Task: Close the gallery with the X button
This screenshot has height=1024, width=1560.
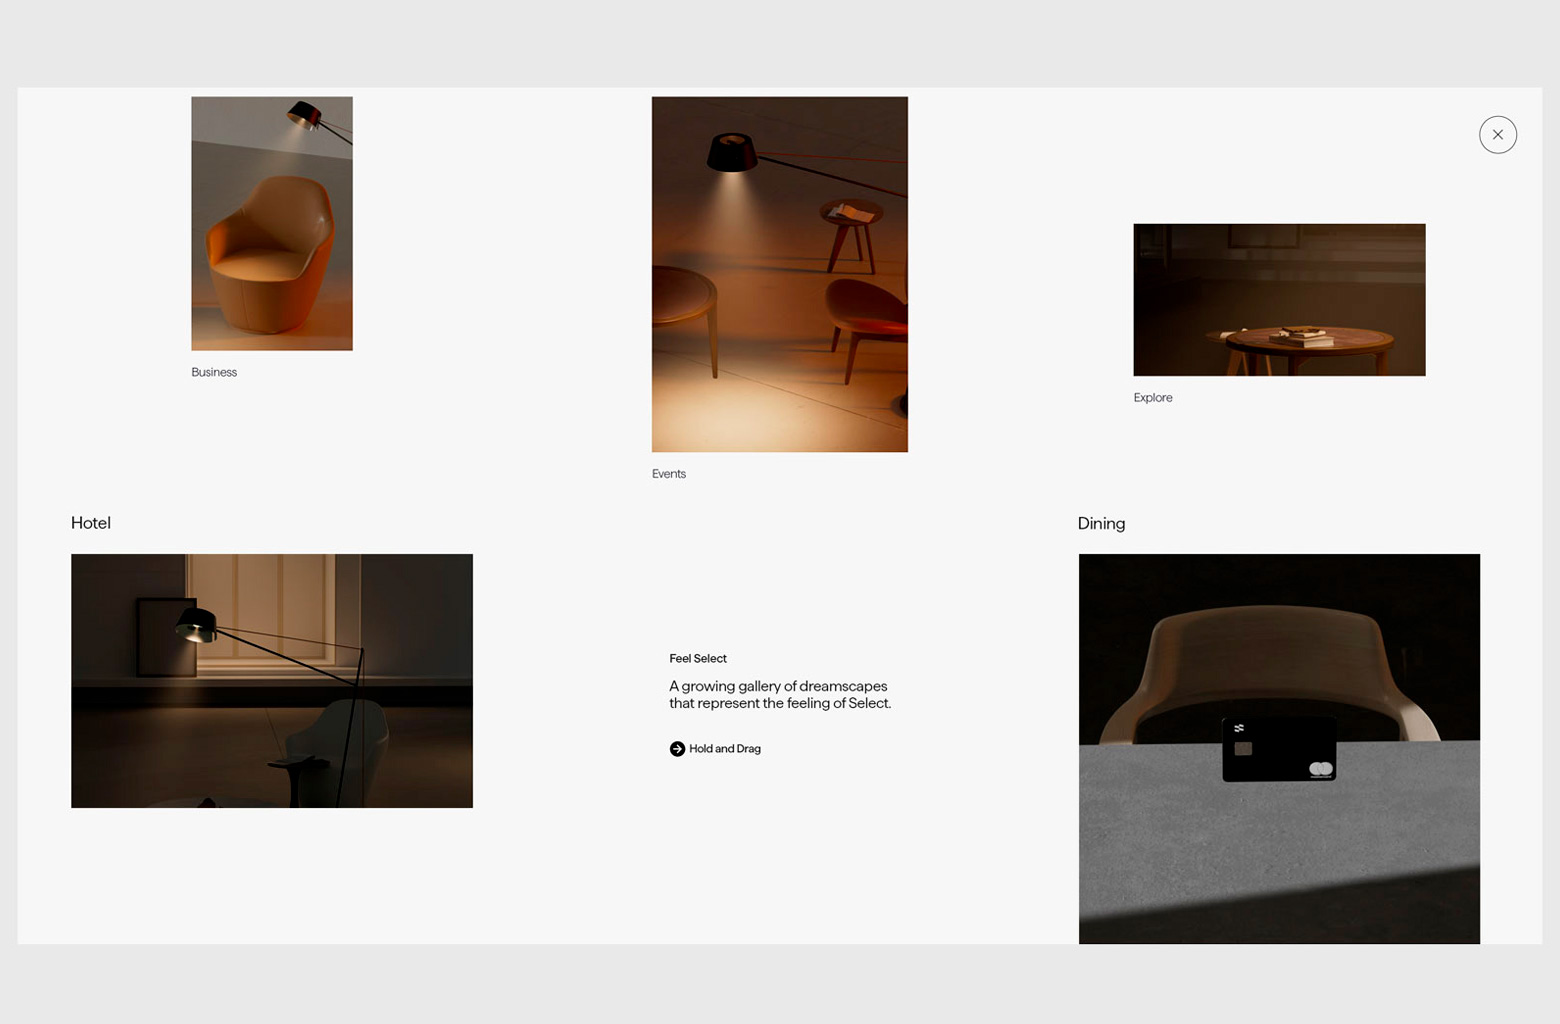Action: coord(1497,135)
